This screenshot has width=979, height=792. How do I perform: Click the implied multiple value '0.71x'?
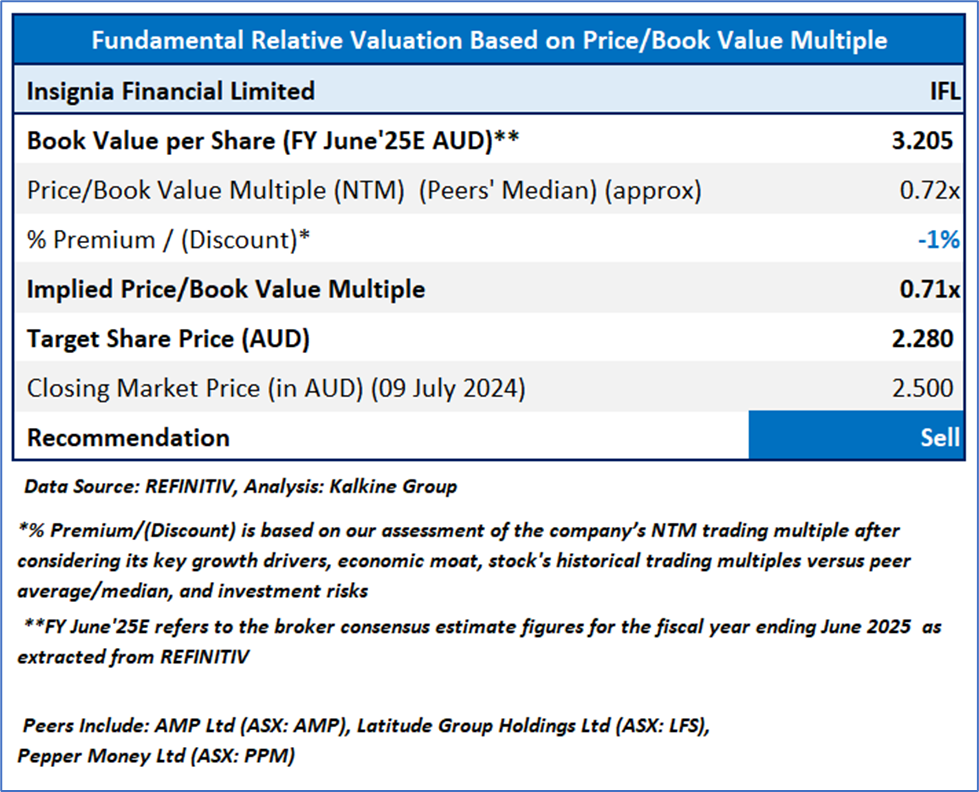pos(930,289)
